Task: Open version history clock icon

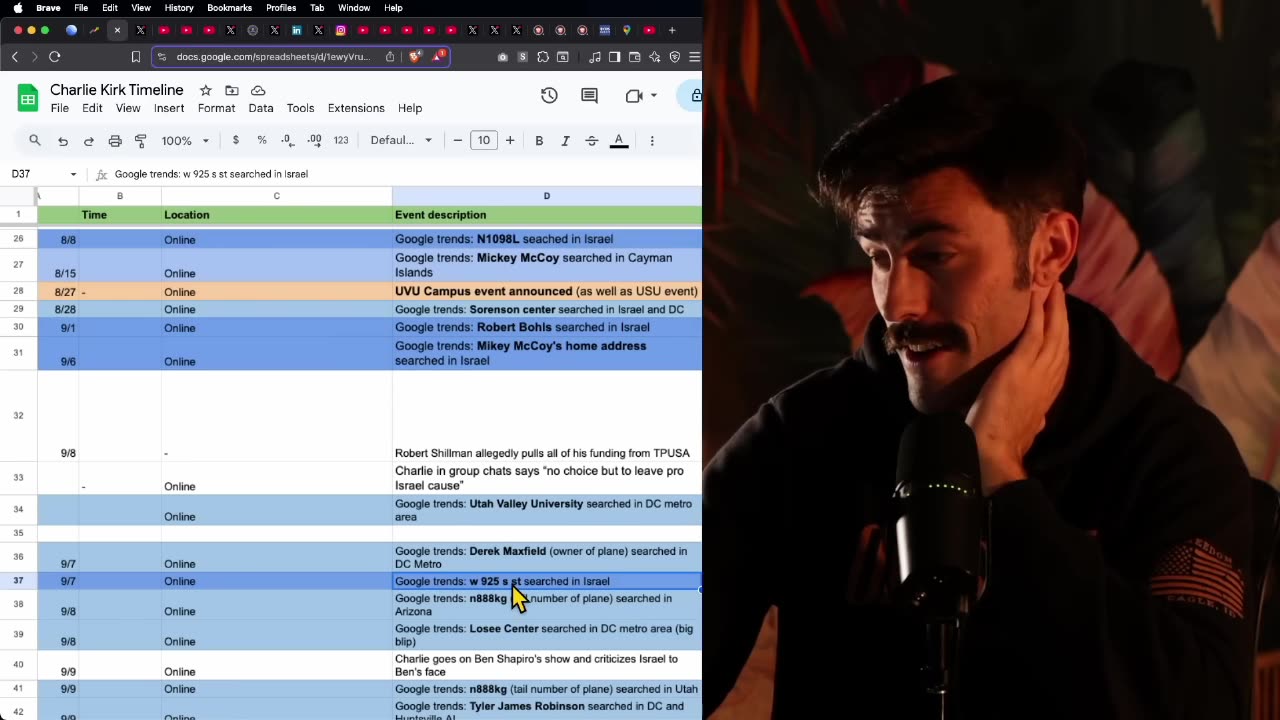Action: [549, 96]
